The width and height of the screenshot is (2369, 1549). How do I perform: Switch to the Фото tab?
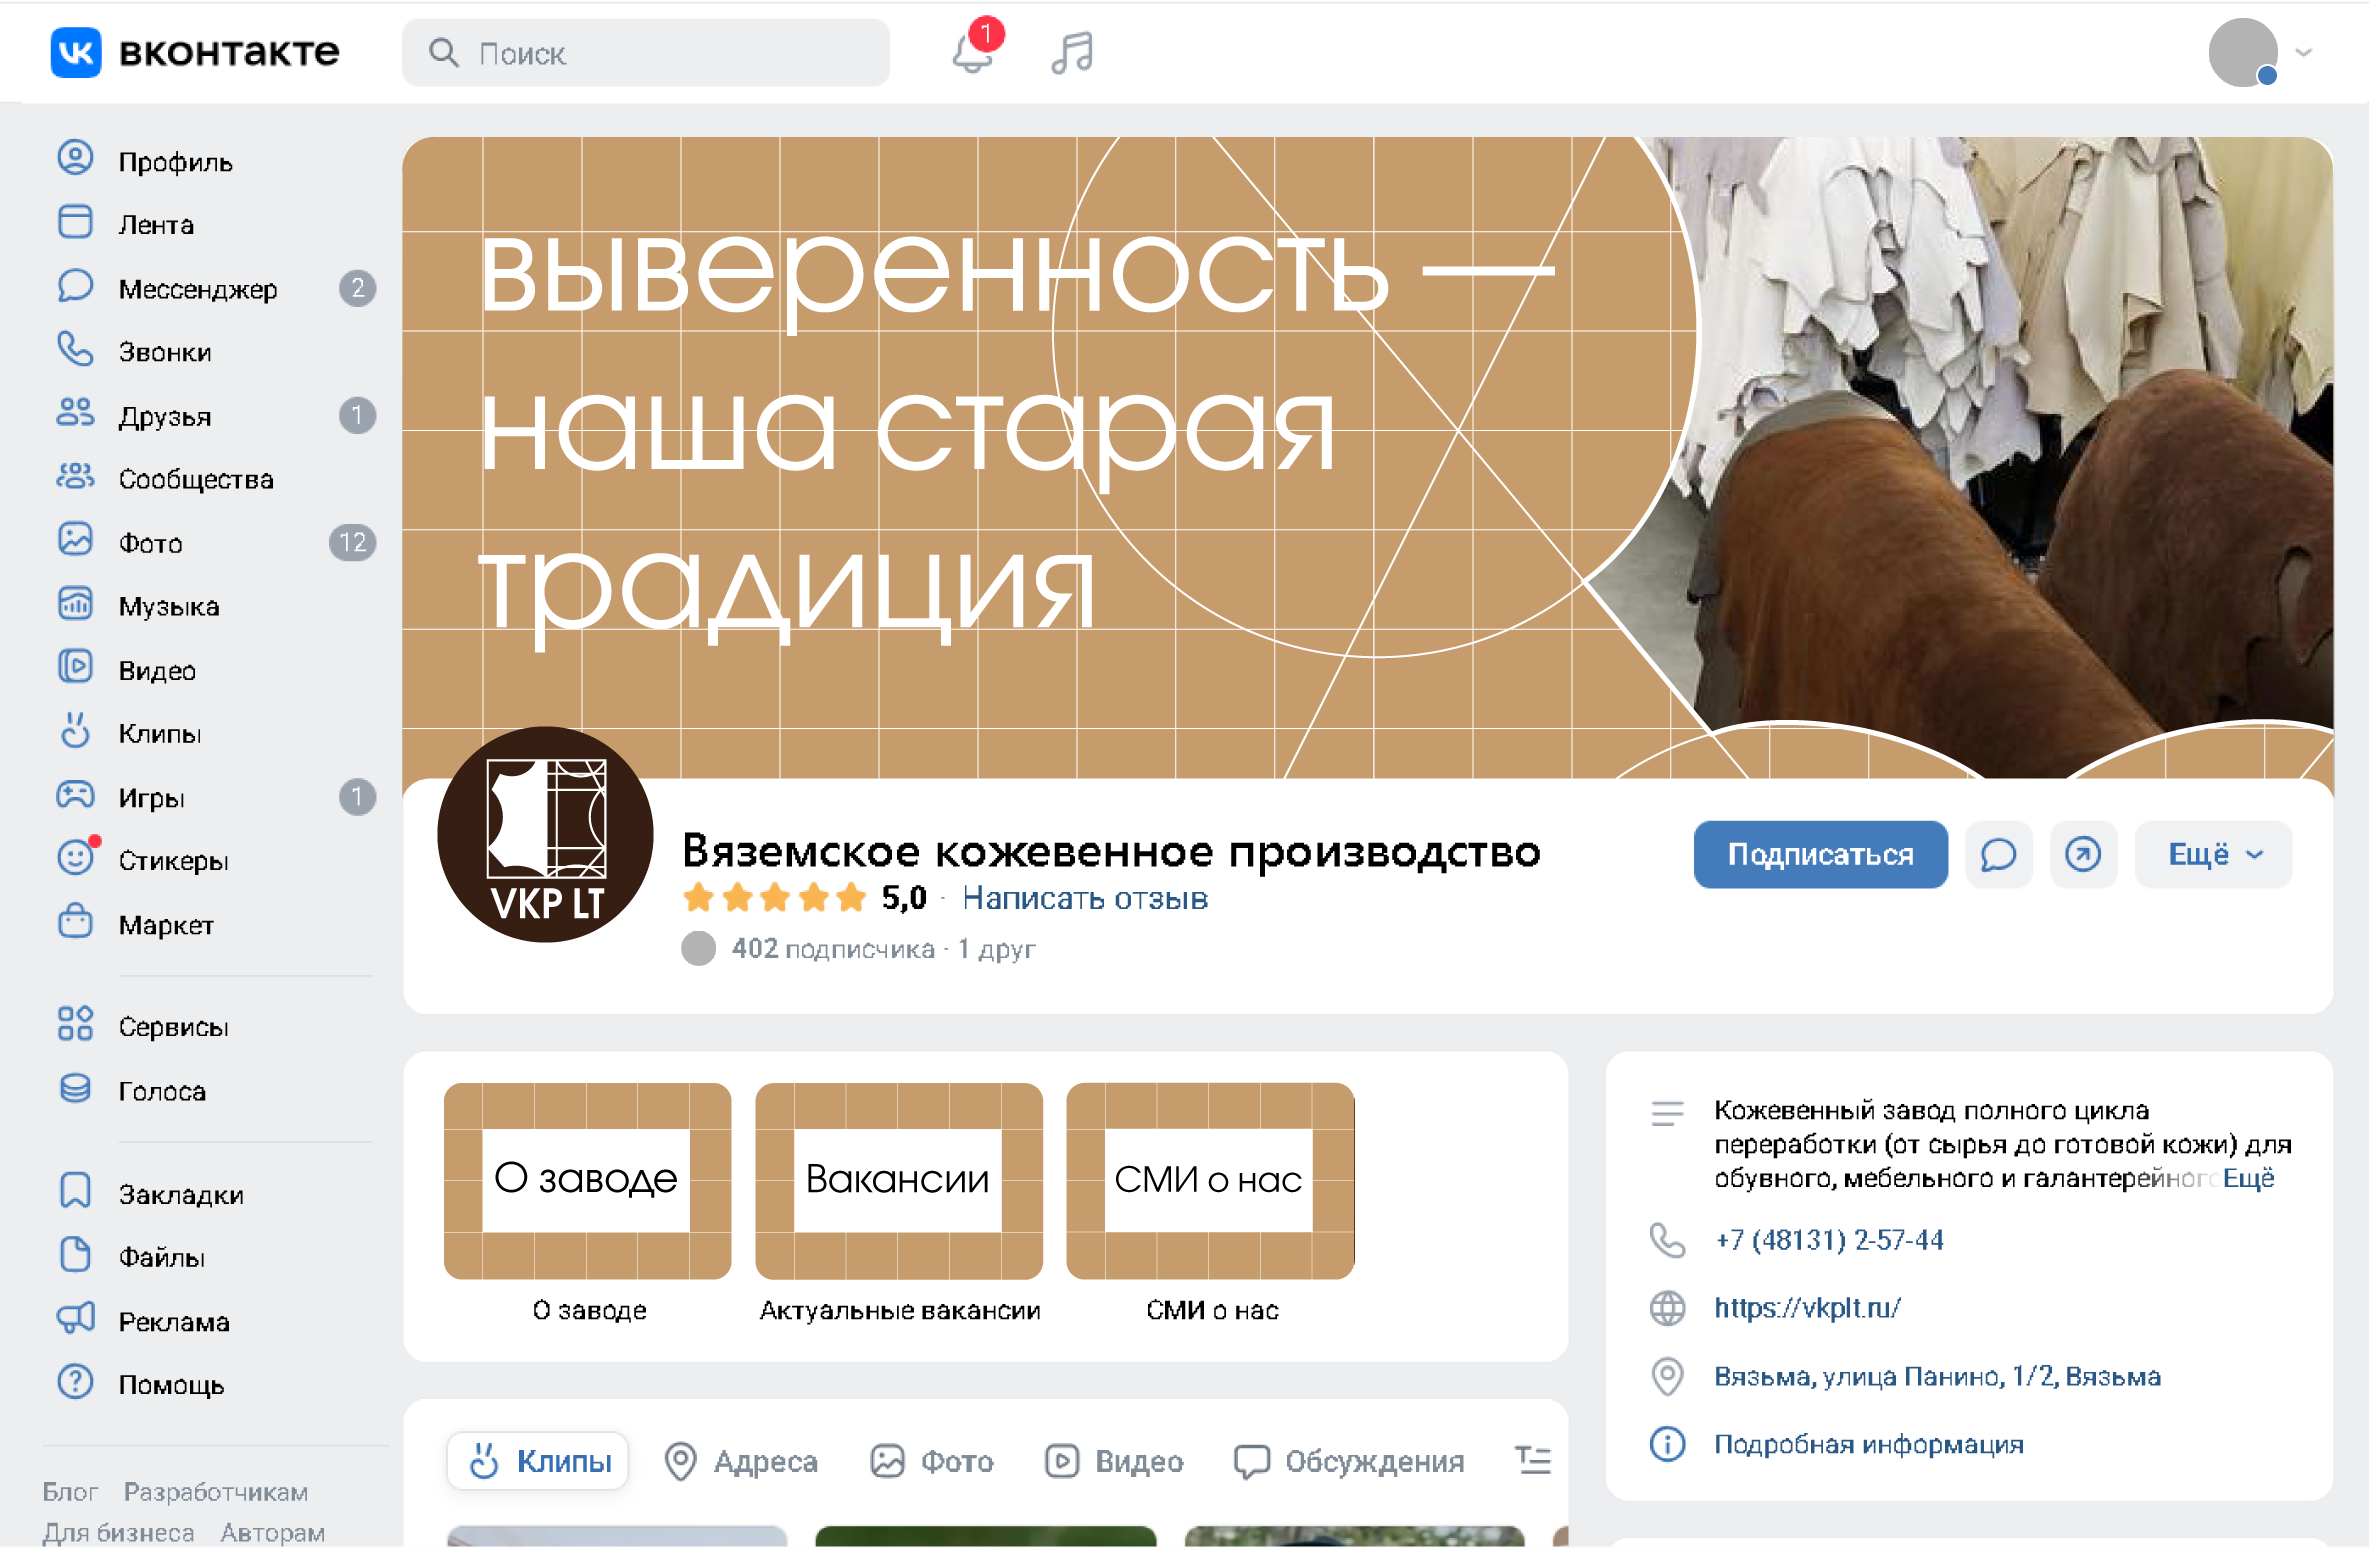coord(931,1460)
